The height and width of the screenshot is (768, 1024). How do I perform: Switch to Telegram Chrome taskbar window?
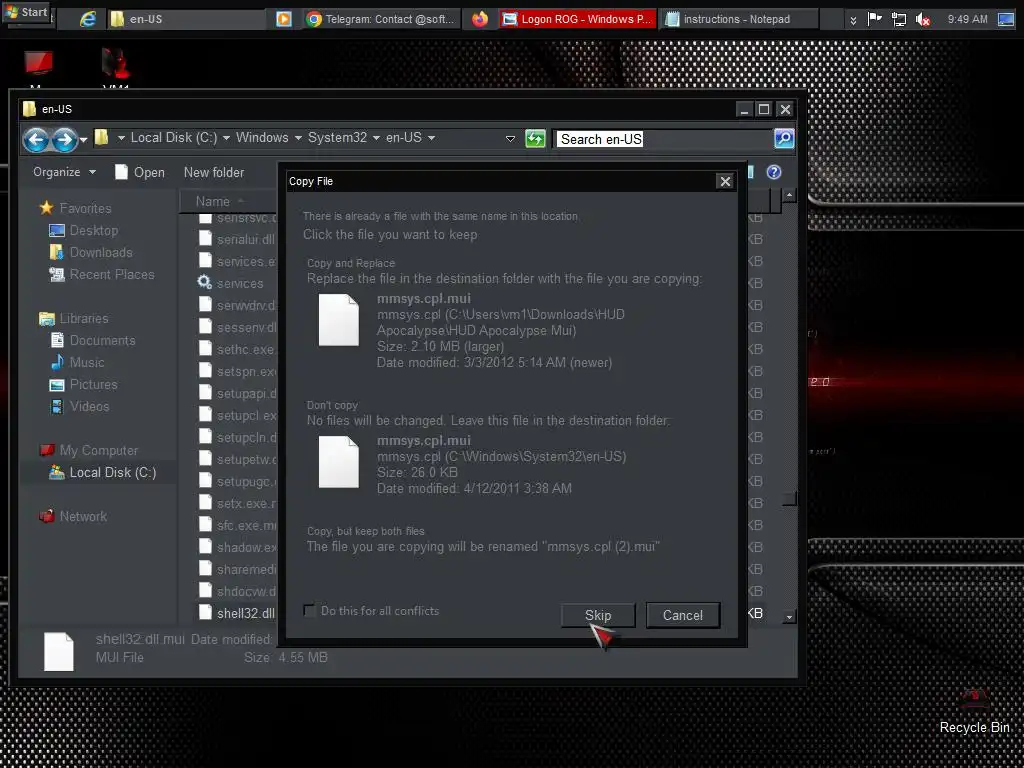click(381, 19)
